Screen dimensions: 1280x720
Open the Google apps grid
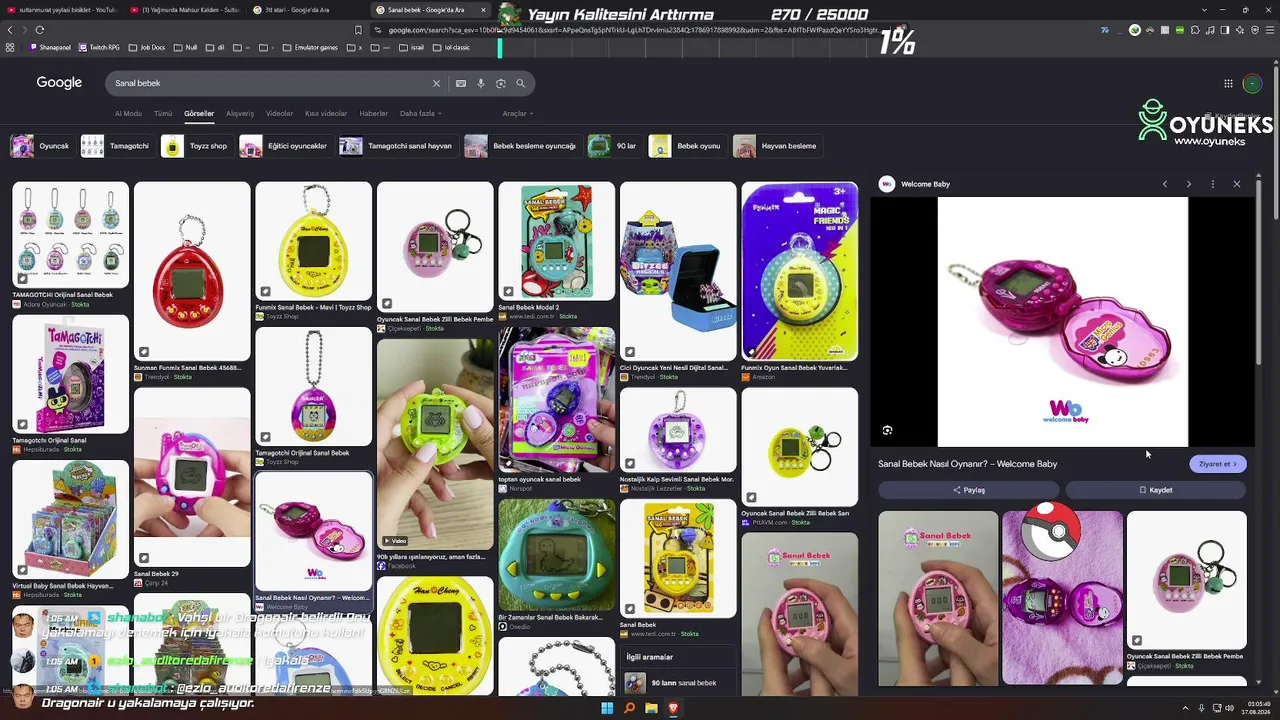pyautogui.click(x=1228, y=83)
